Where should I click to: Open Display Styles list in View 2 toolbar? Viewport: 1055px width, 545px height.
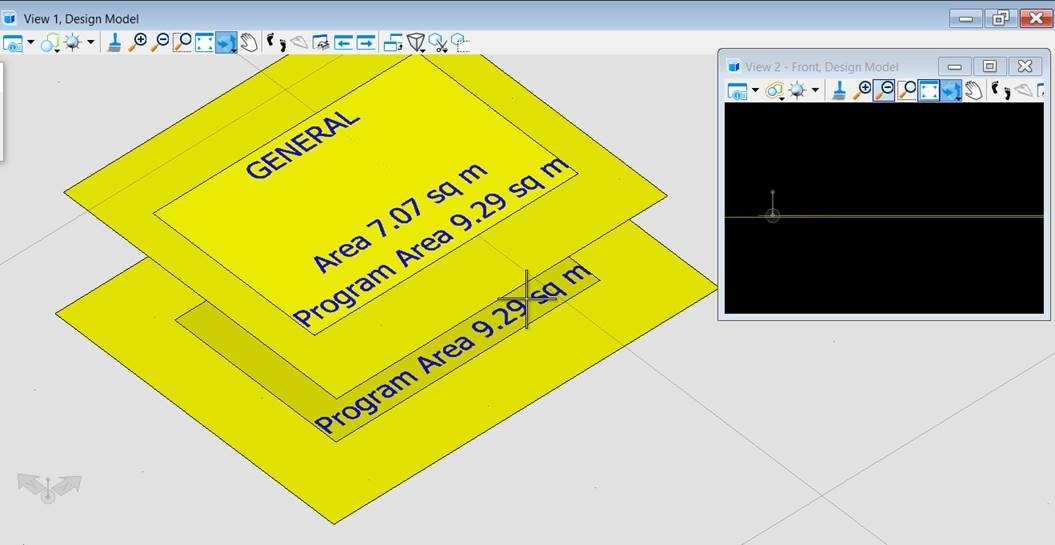pyautogui.click(x=774, y=90)
